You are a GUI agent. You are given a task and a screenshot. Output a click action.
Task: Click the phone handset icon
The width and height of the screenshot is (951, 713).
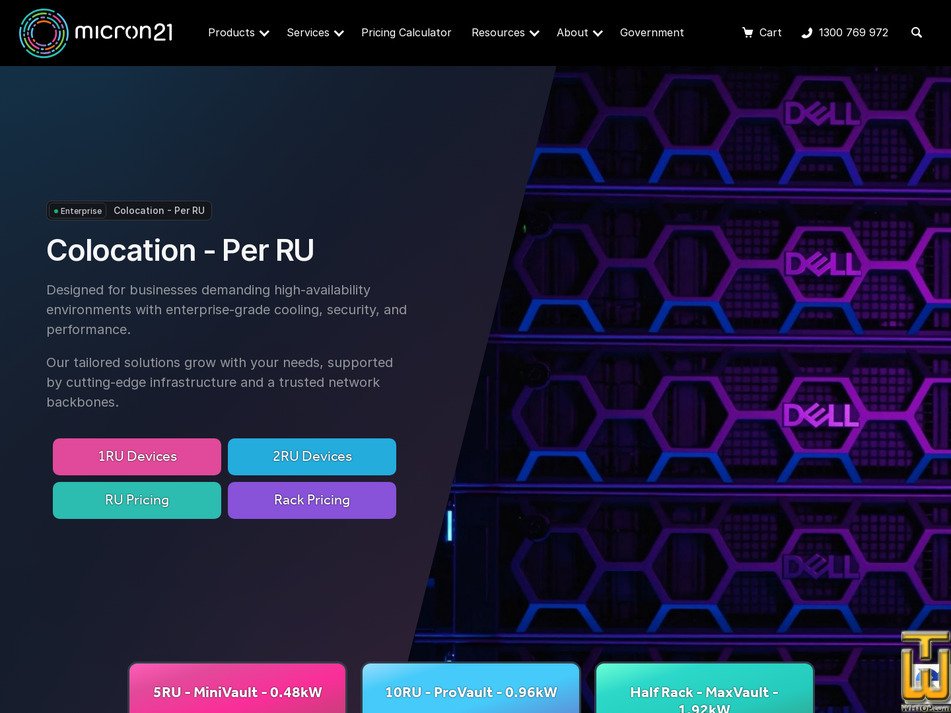[x=806, y=32]
